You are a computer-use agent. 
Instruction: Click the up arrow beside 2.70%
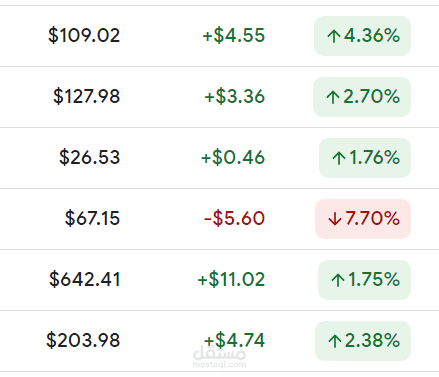333,97
